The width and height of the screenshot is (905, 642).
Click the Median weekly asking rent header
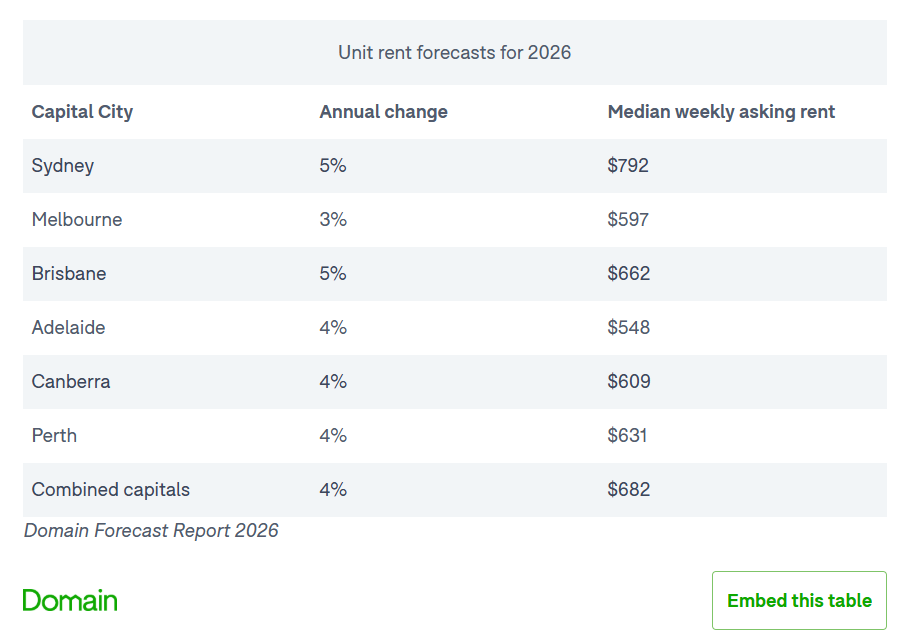point(721,112)
